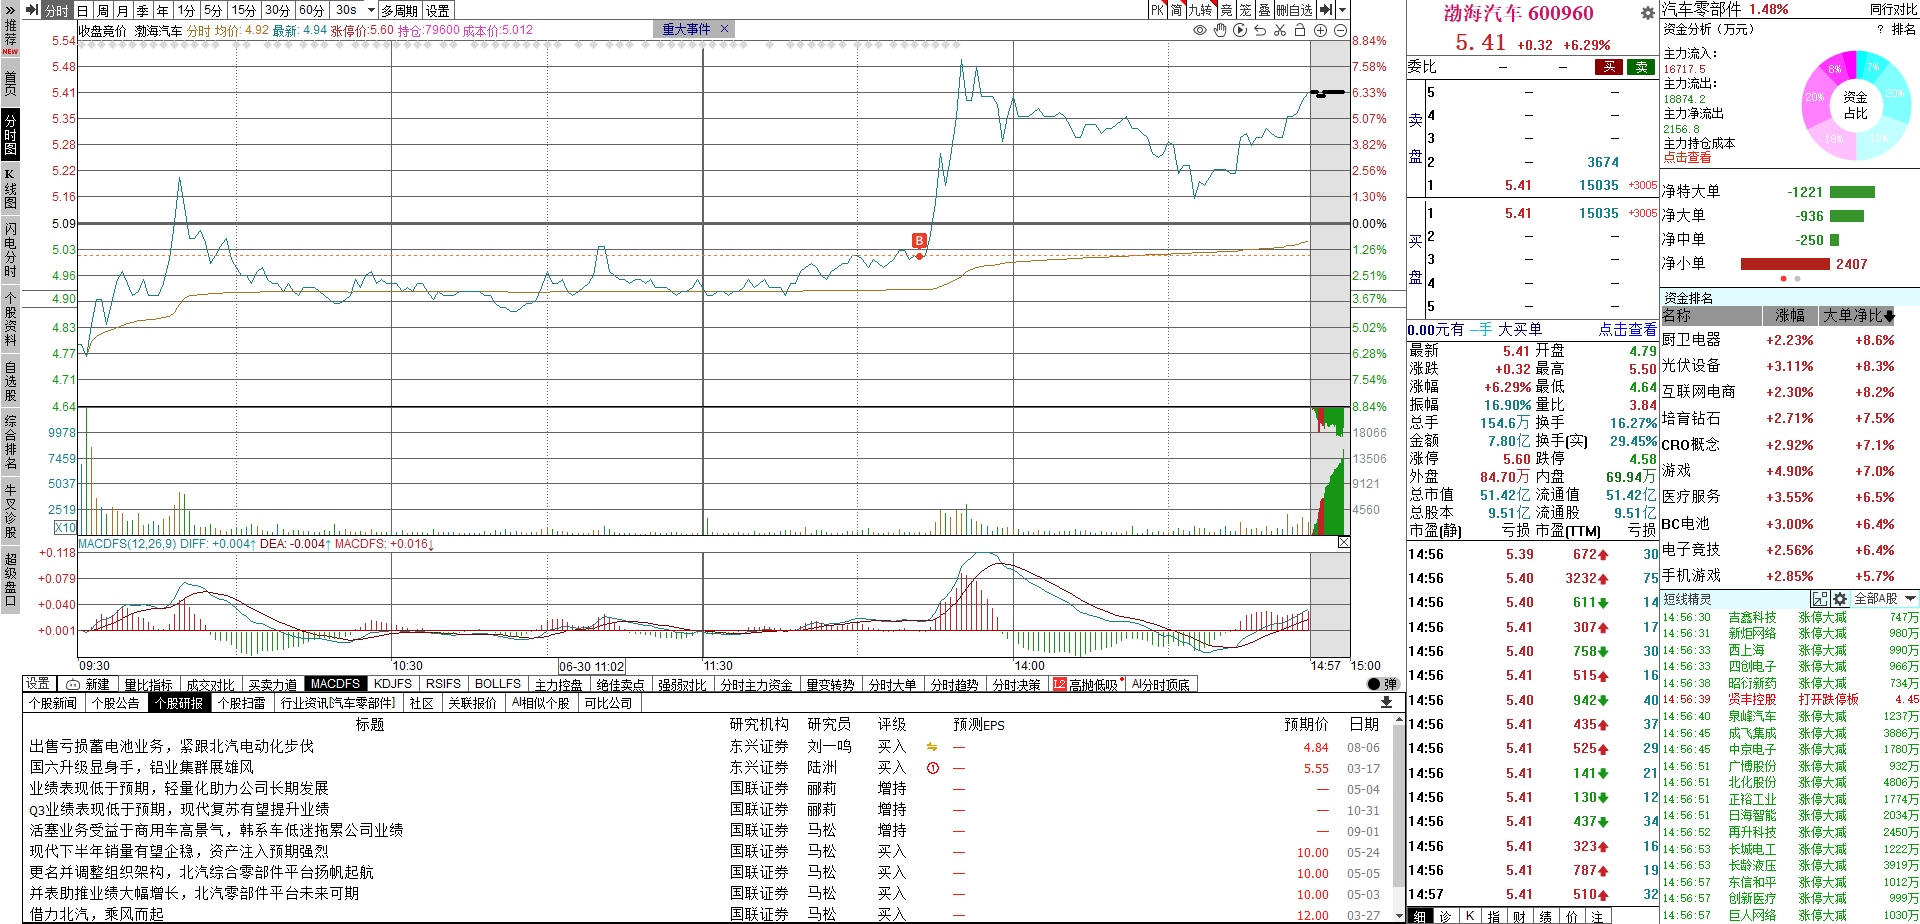This screenshot has width=1920, height=924.
Task: Click 厨卫电器 row in 资金排名
Action: pos(1790,340)
